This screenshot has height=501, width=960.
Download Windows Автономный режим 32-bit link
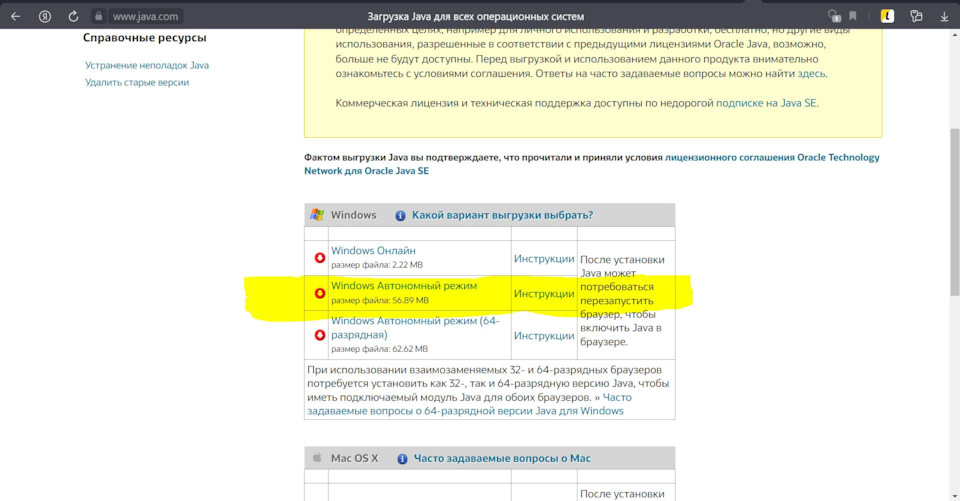[x=403, y=285]
